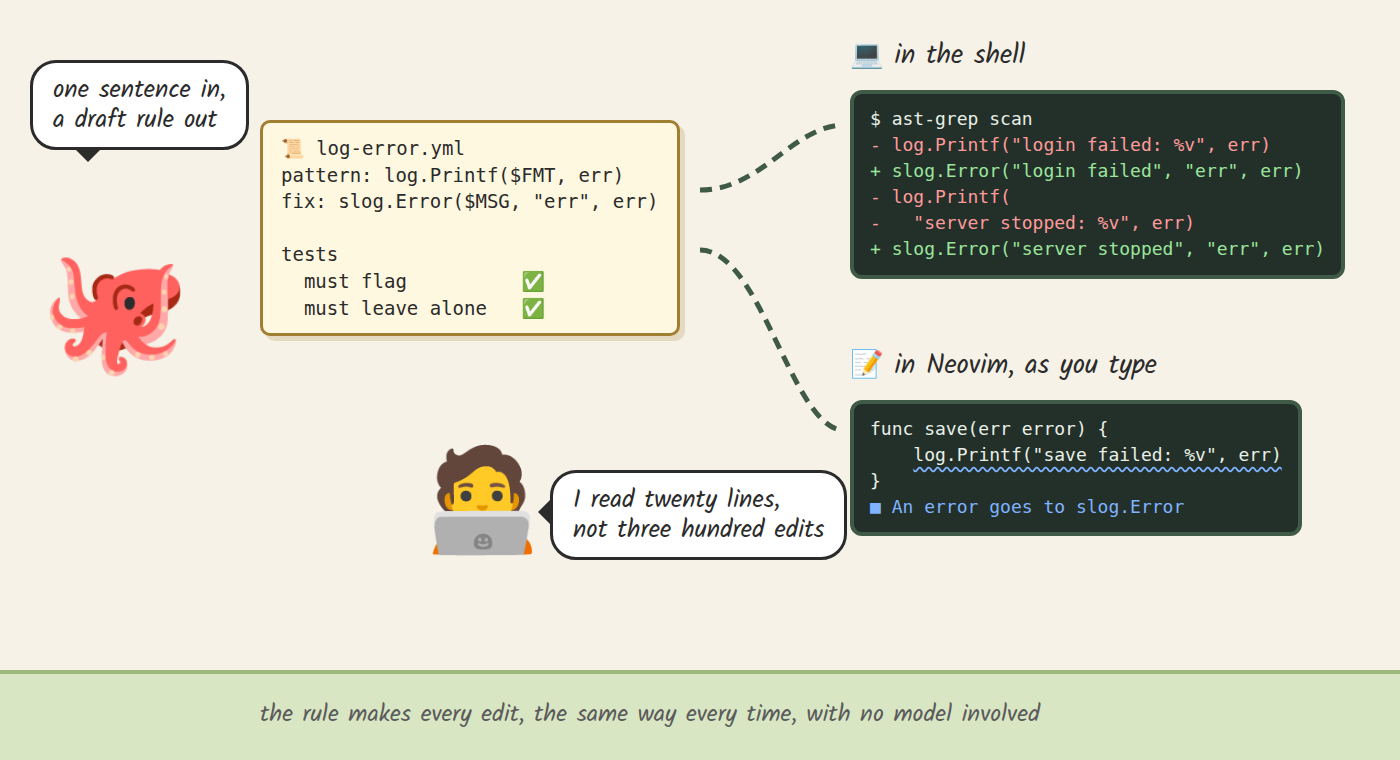This screenshot has height=760, width=1400.
Task: Click the footer text 'the rule makes every edit'
Action: click(650, 713)
